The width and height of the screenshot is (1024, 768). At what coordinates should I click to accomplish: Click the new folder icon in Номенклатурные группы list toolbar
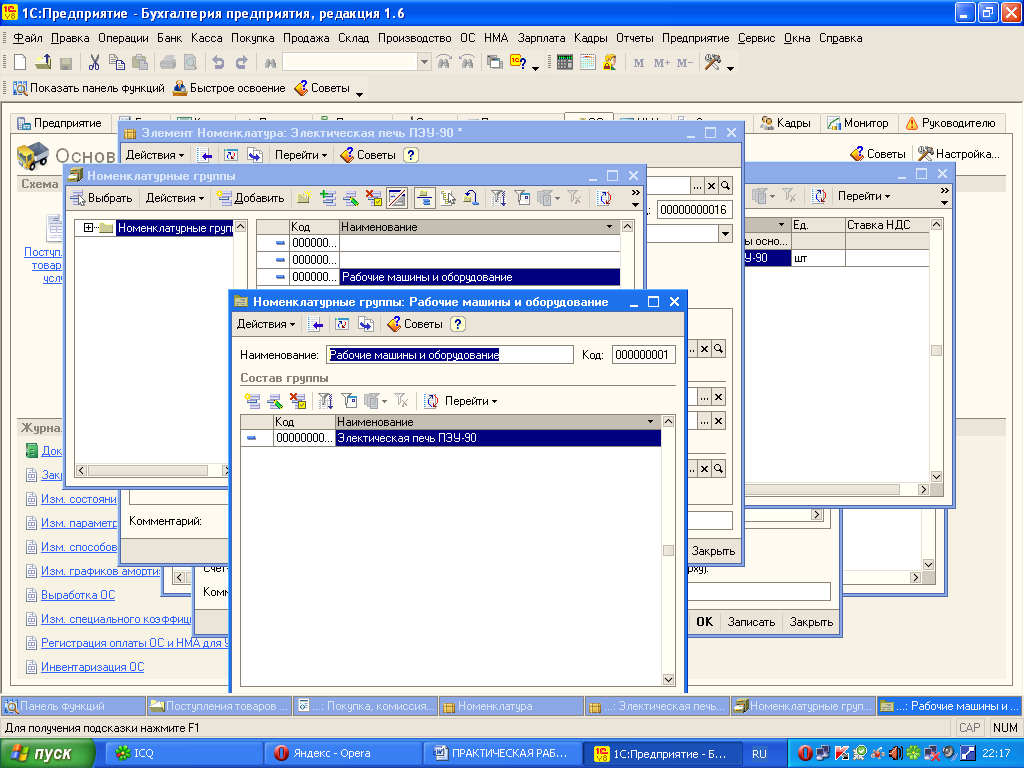[x=303, y=197]
